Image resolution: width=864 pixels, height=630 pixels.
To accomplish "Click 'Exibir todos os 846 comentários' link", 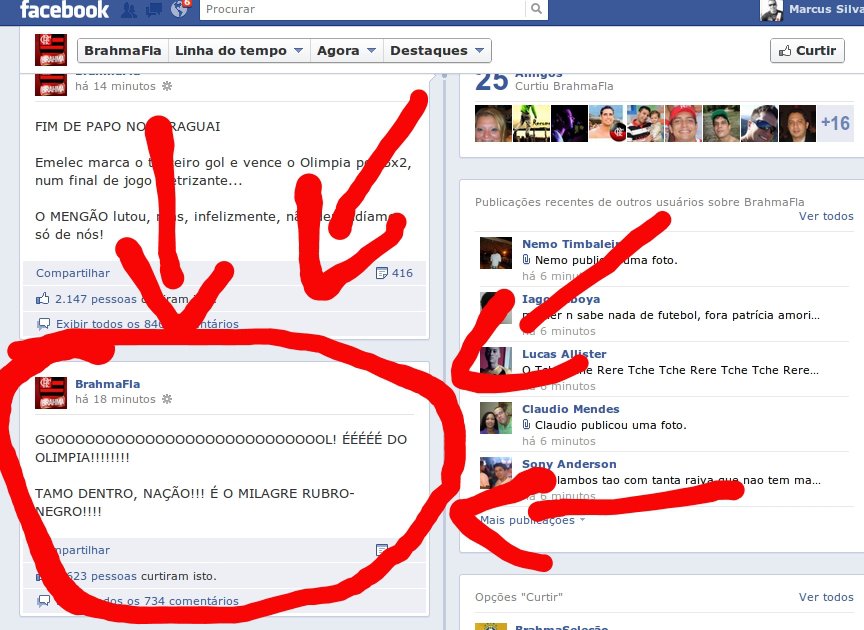I will [146, 324].
